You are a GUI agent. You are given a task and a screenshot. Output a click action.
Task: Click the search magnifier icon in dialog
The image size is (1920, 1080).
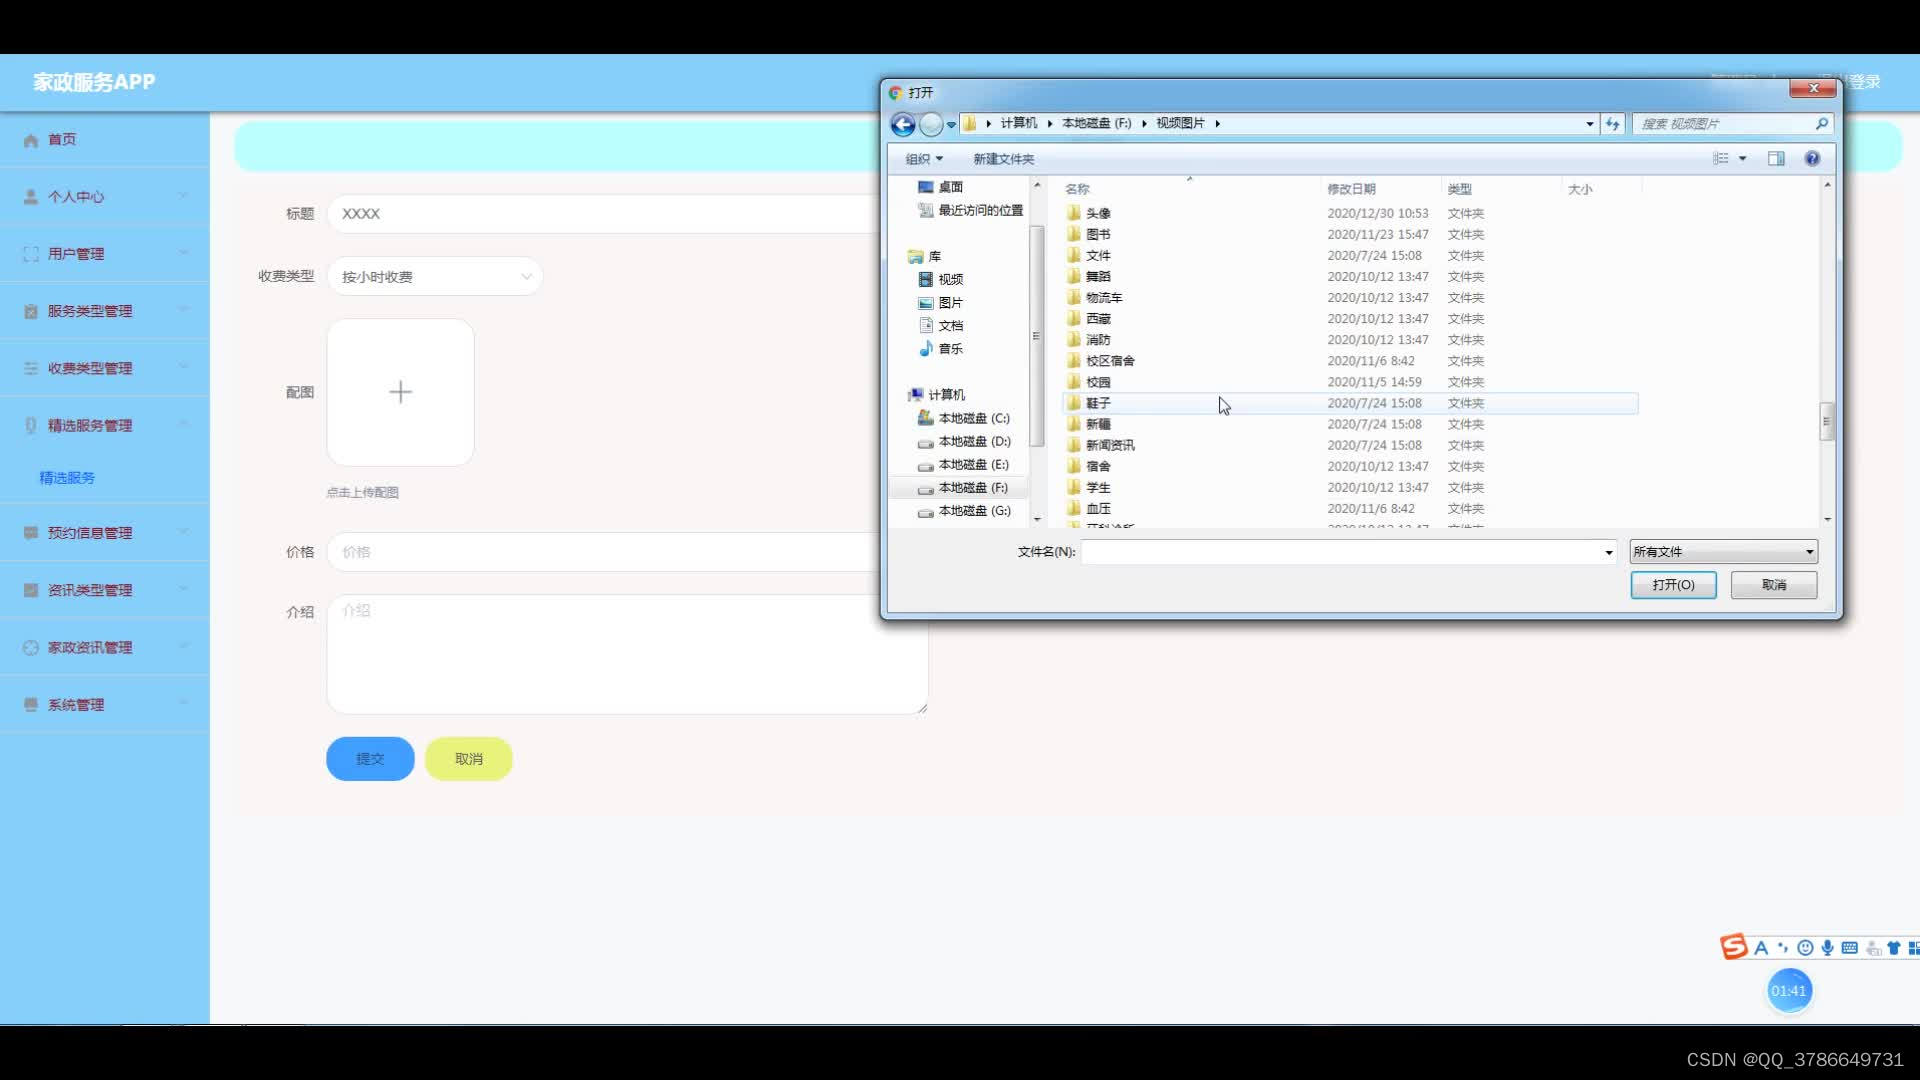1822,124
